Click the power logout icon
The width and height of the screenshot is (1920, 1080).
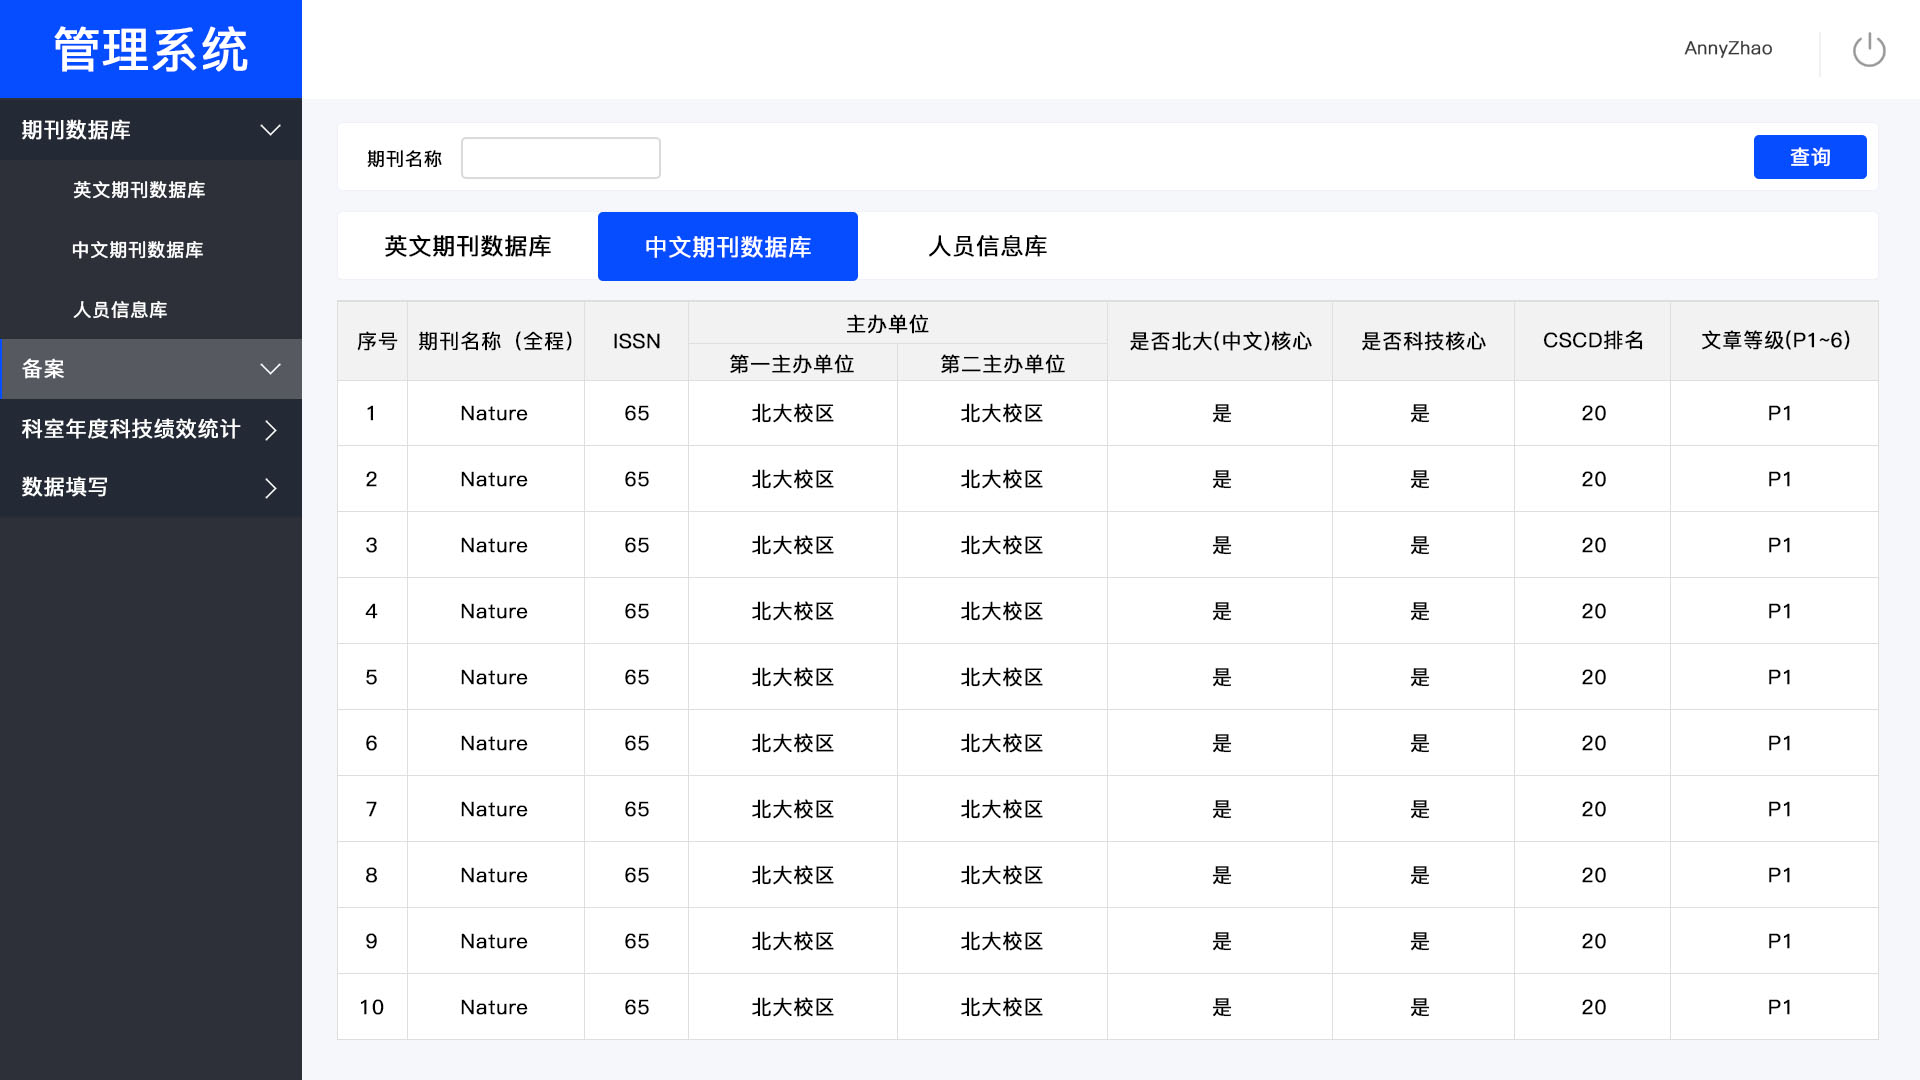1868,49
